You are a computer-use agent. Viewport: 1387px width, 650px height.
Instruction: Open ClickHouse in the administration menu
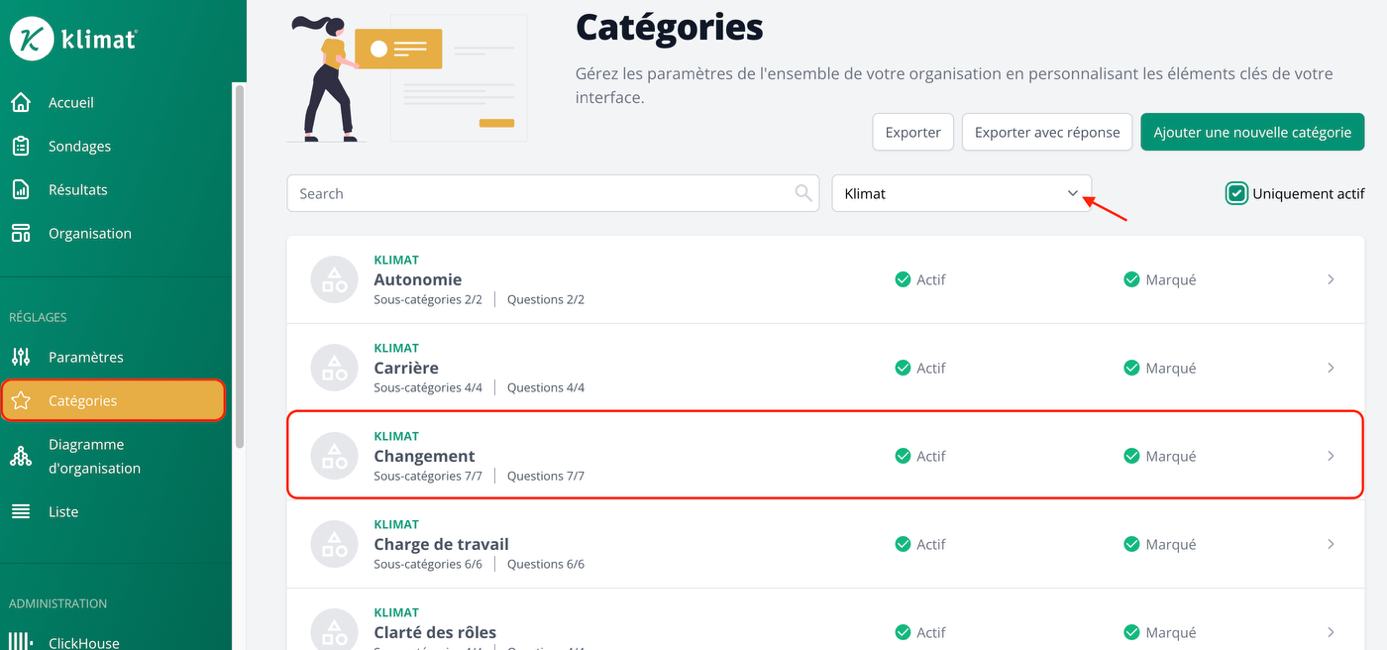84,642
